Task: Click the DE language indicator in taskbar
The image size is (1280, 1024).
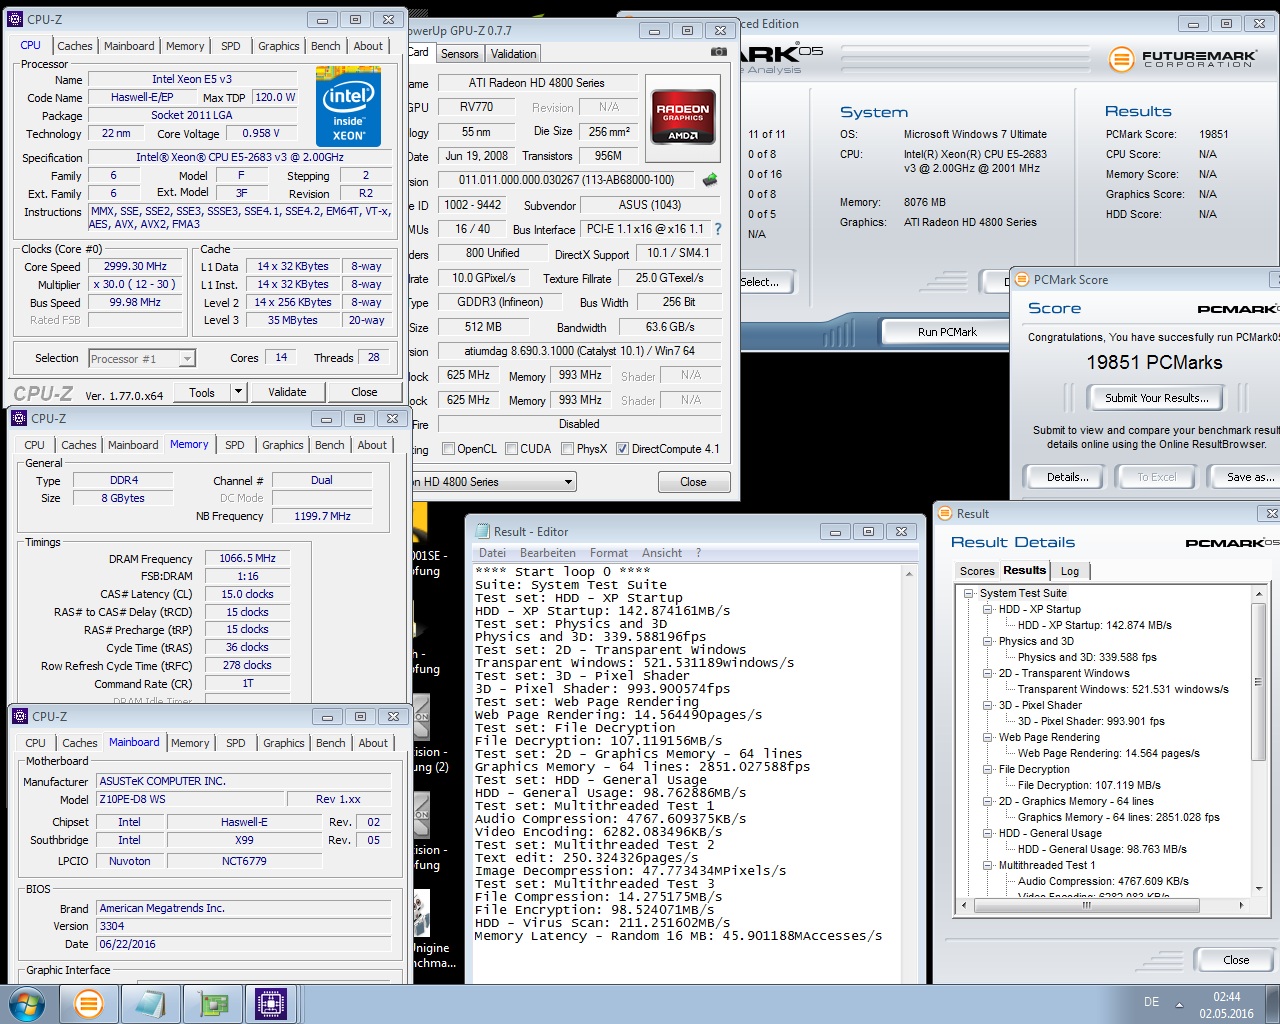Action: 1151,1002
